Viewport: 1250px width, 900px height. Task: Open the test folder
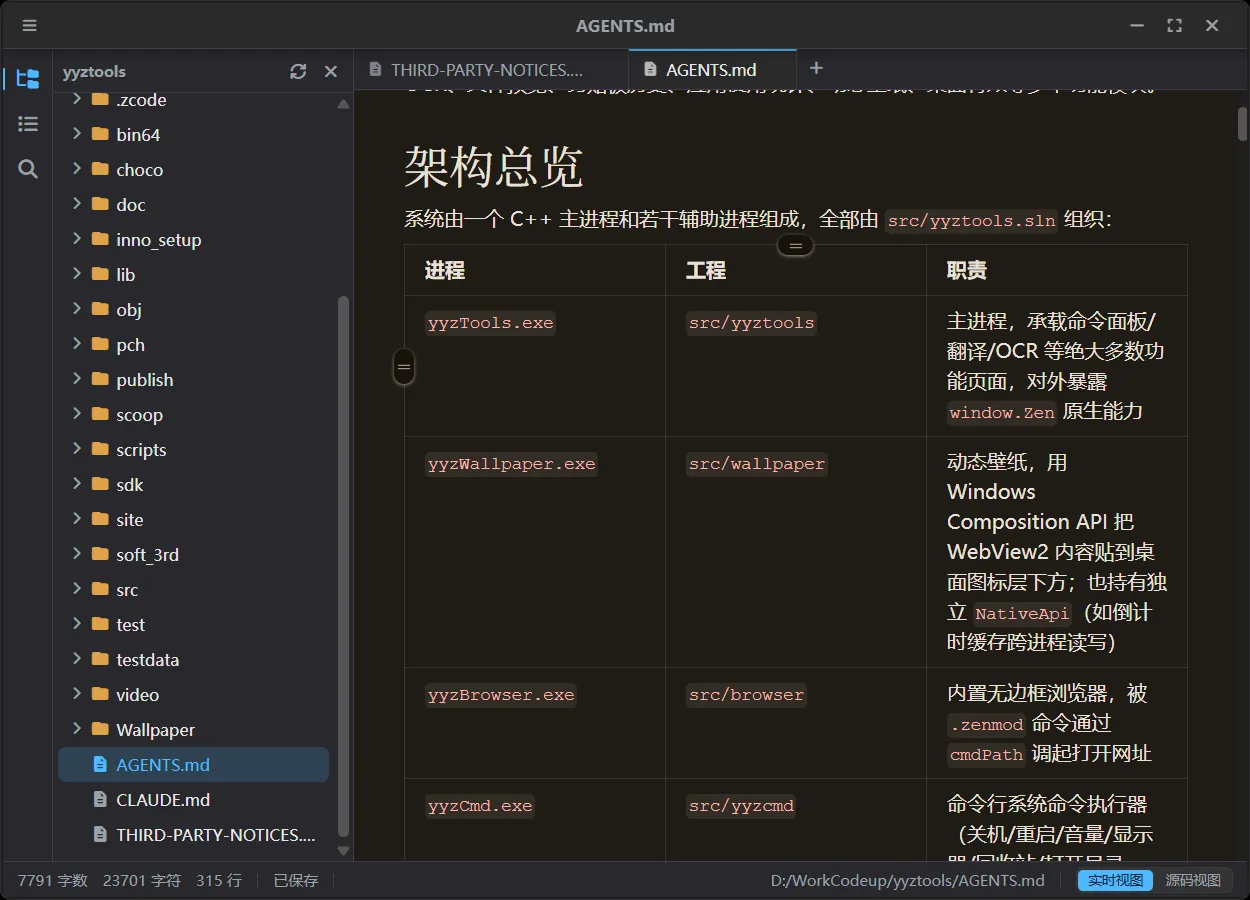[x=194, y=624]
